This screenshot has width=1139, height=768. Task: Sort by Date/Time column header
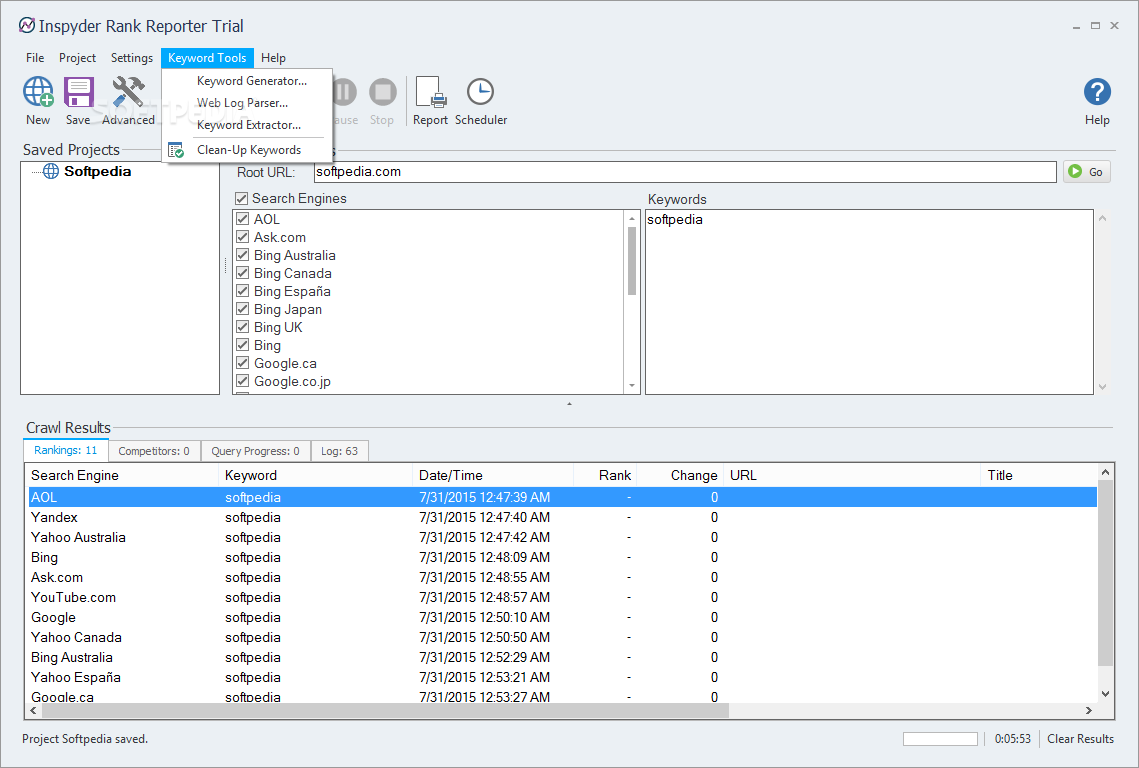coord(493,475)
